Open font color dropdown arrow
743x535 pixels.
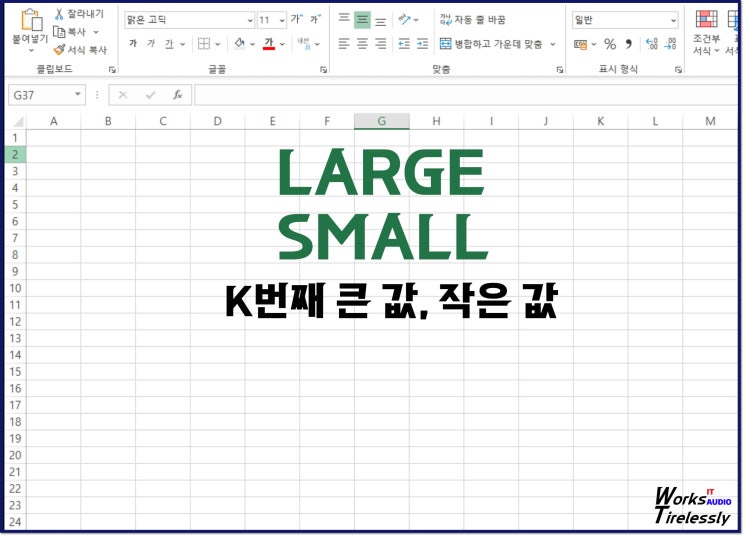click(282, 44)
